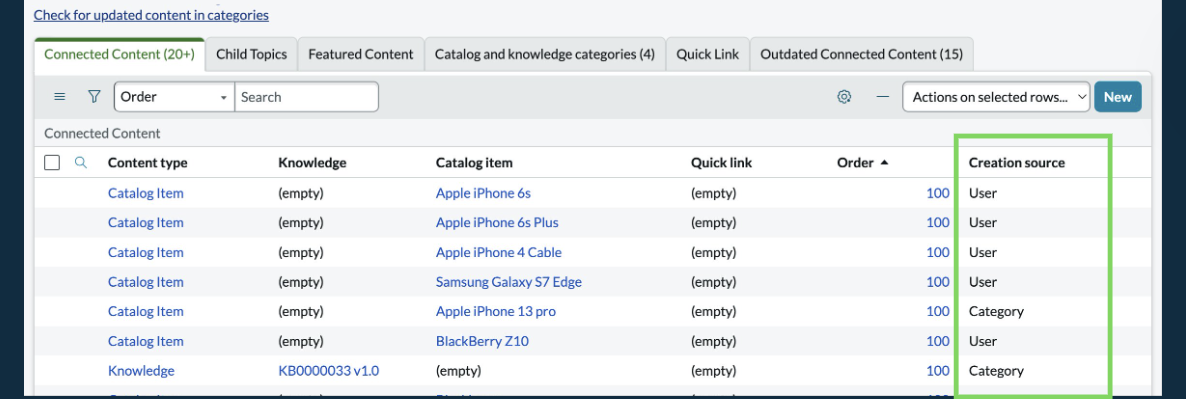Click Catalog Item in BlackBerry Z10 row

point(146,341)
